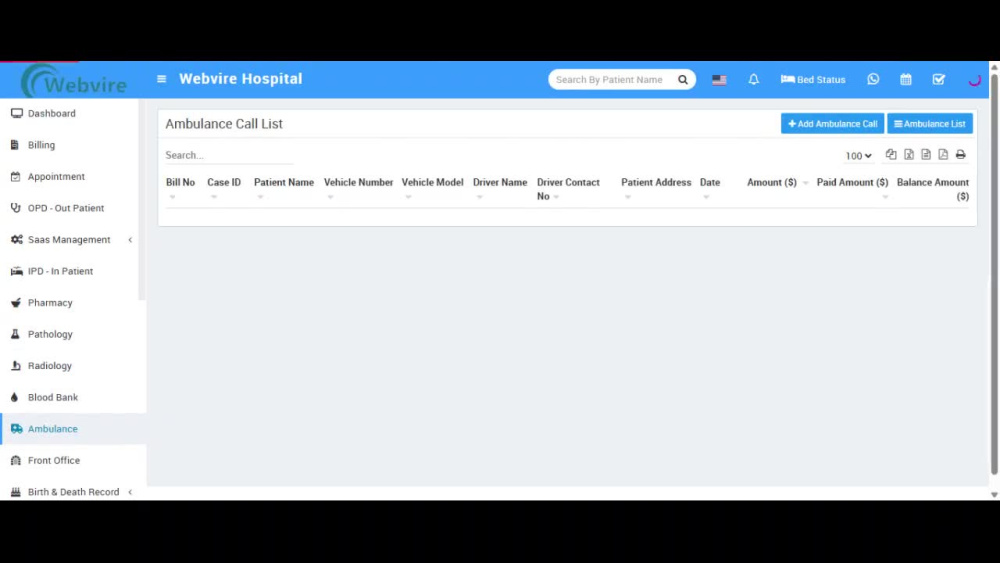The width and height of the screenshot is (1000, 563).
Task: Click Add Ambulance Call button
Action: [x=832, y=124]
